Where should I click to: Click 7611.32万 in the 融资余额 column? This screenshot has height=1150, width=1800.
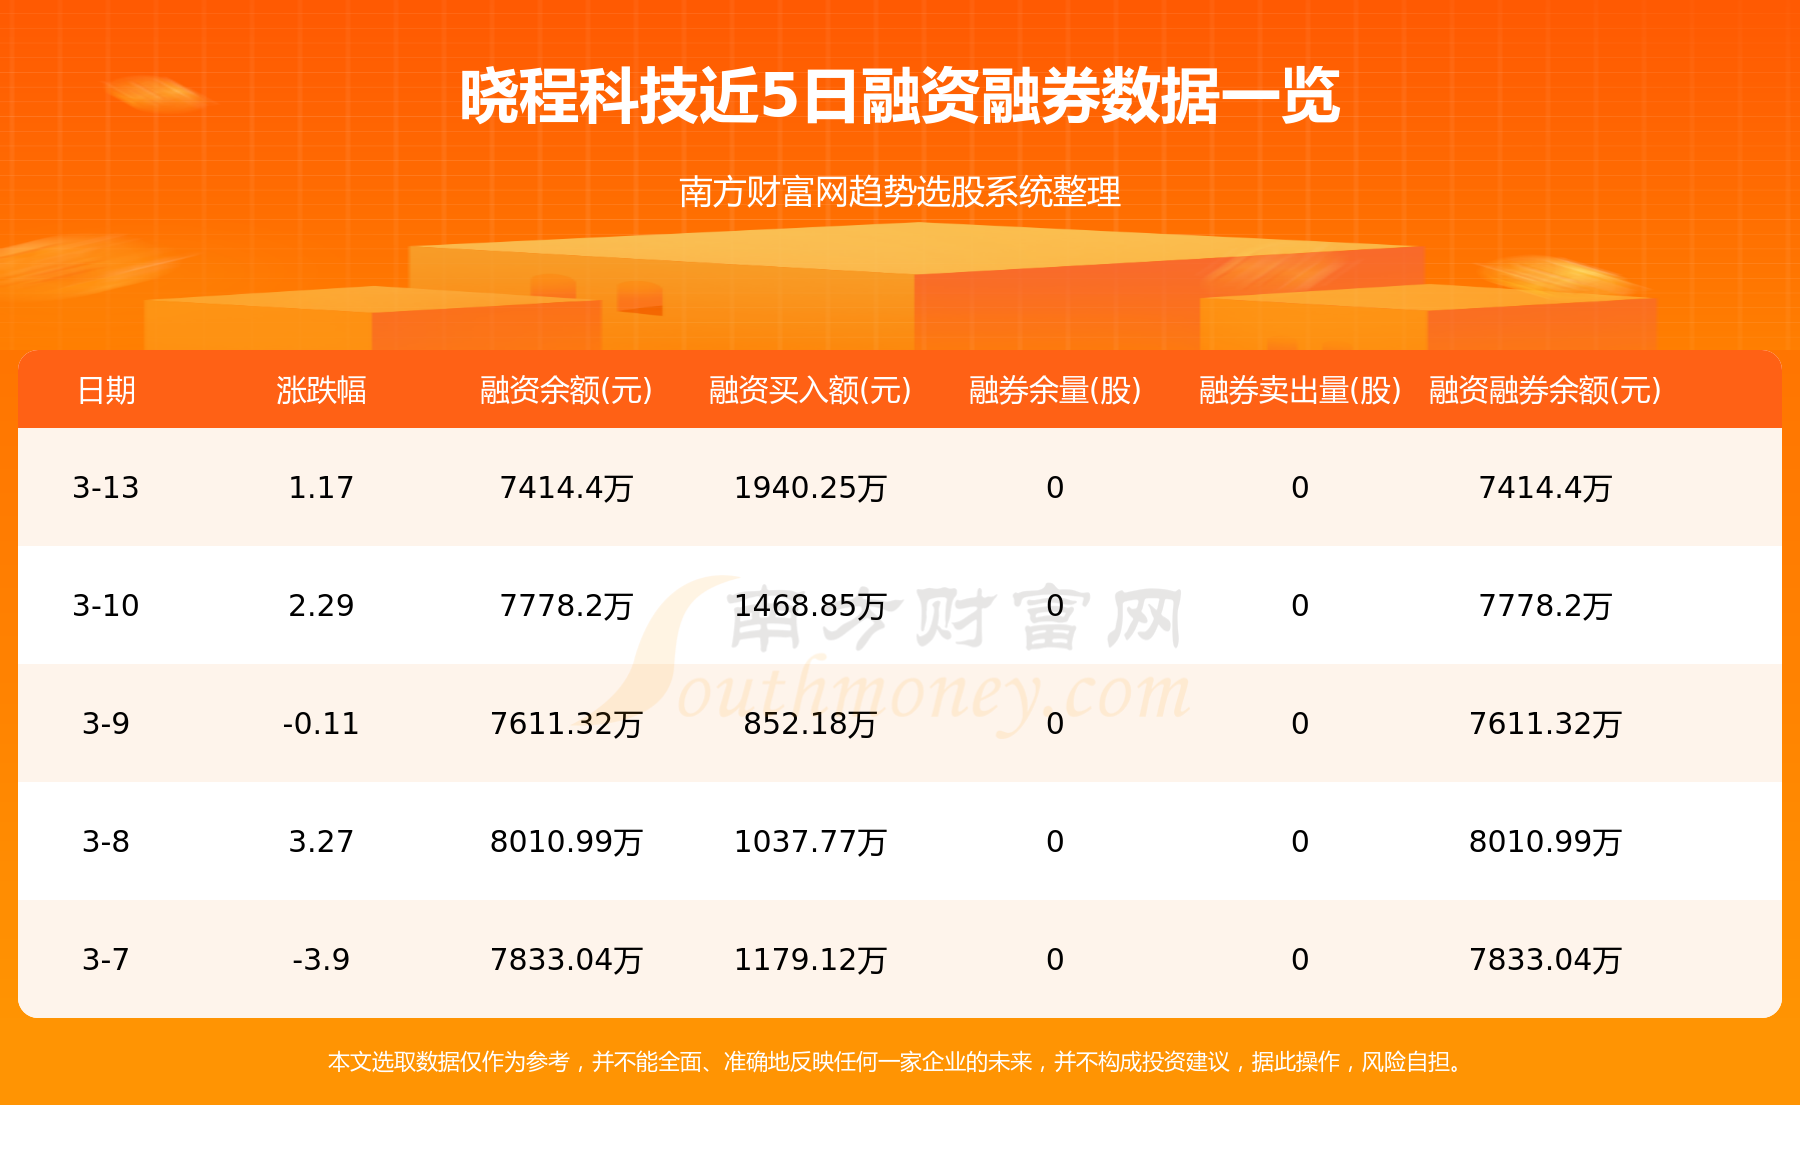[566, 723]
